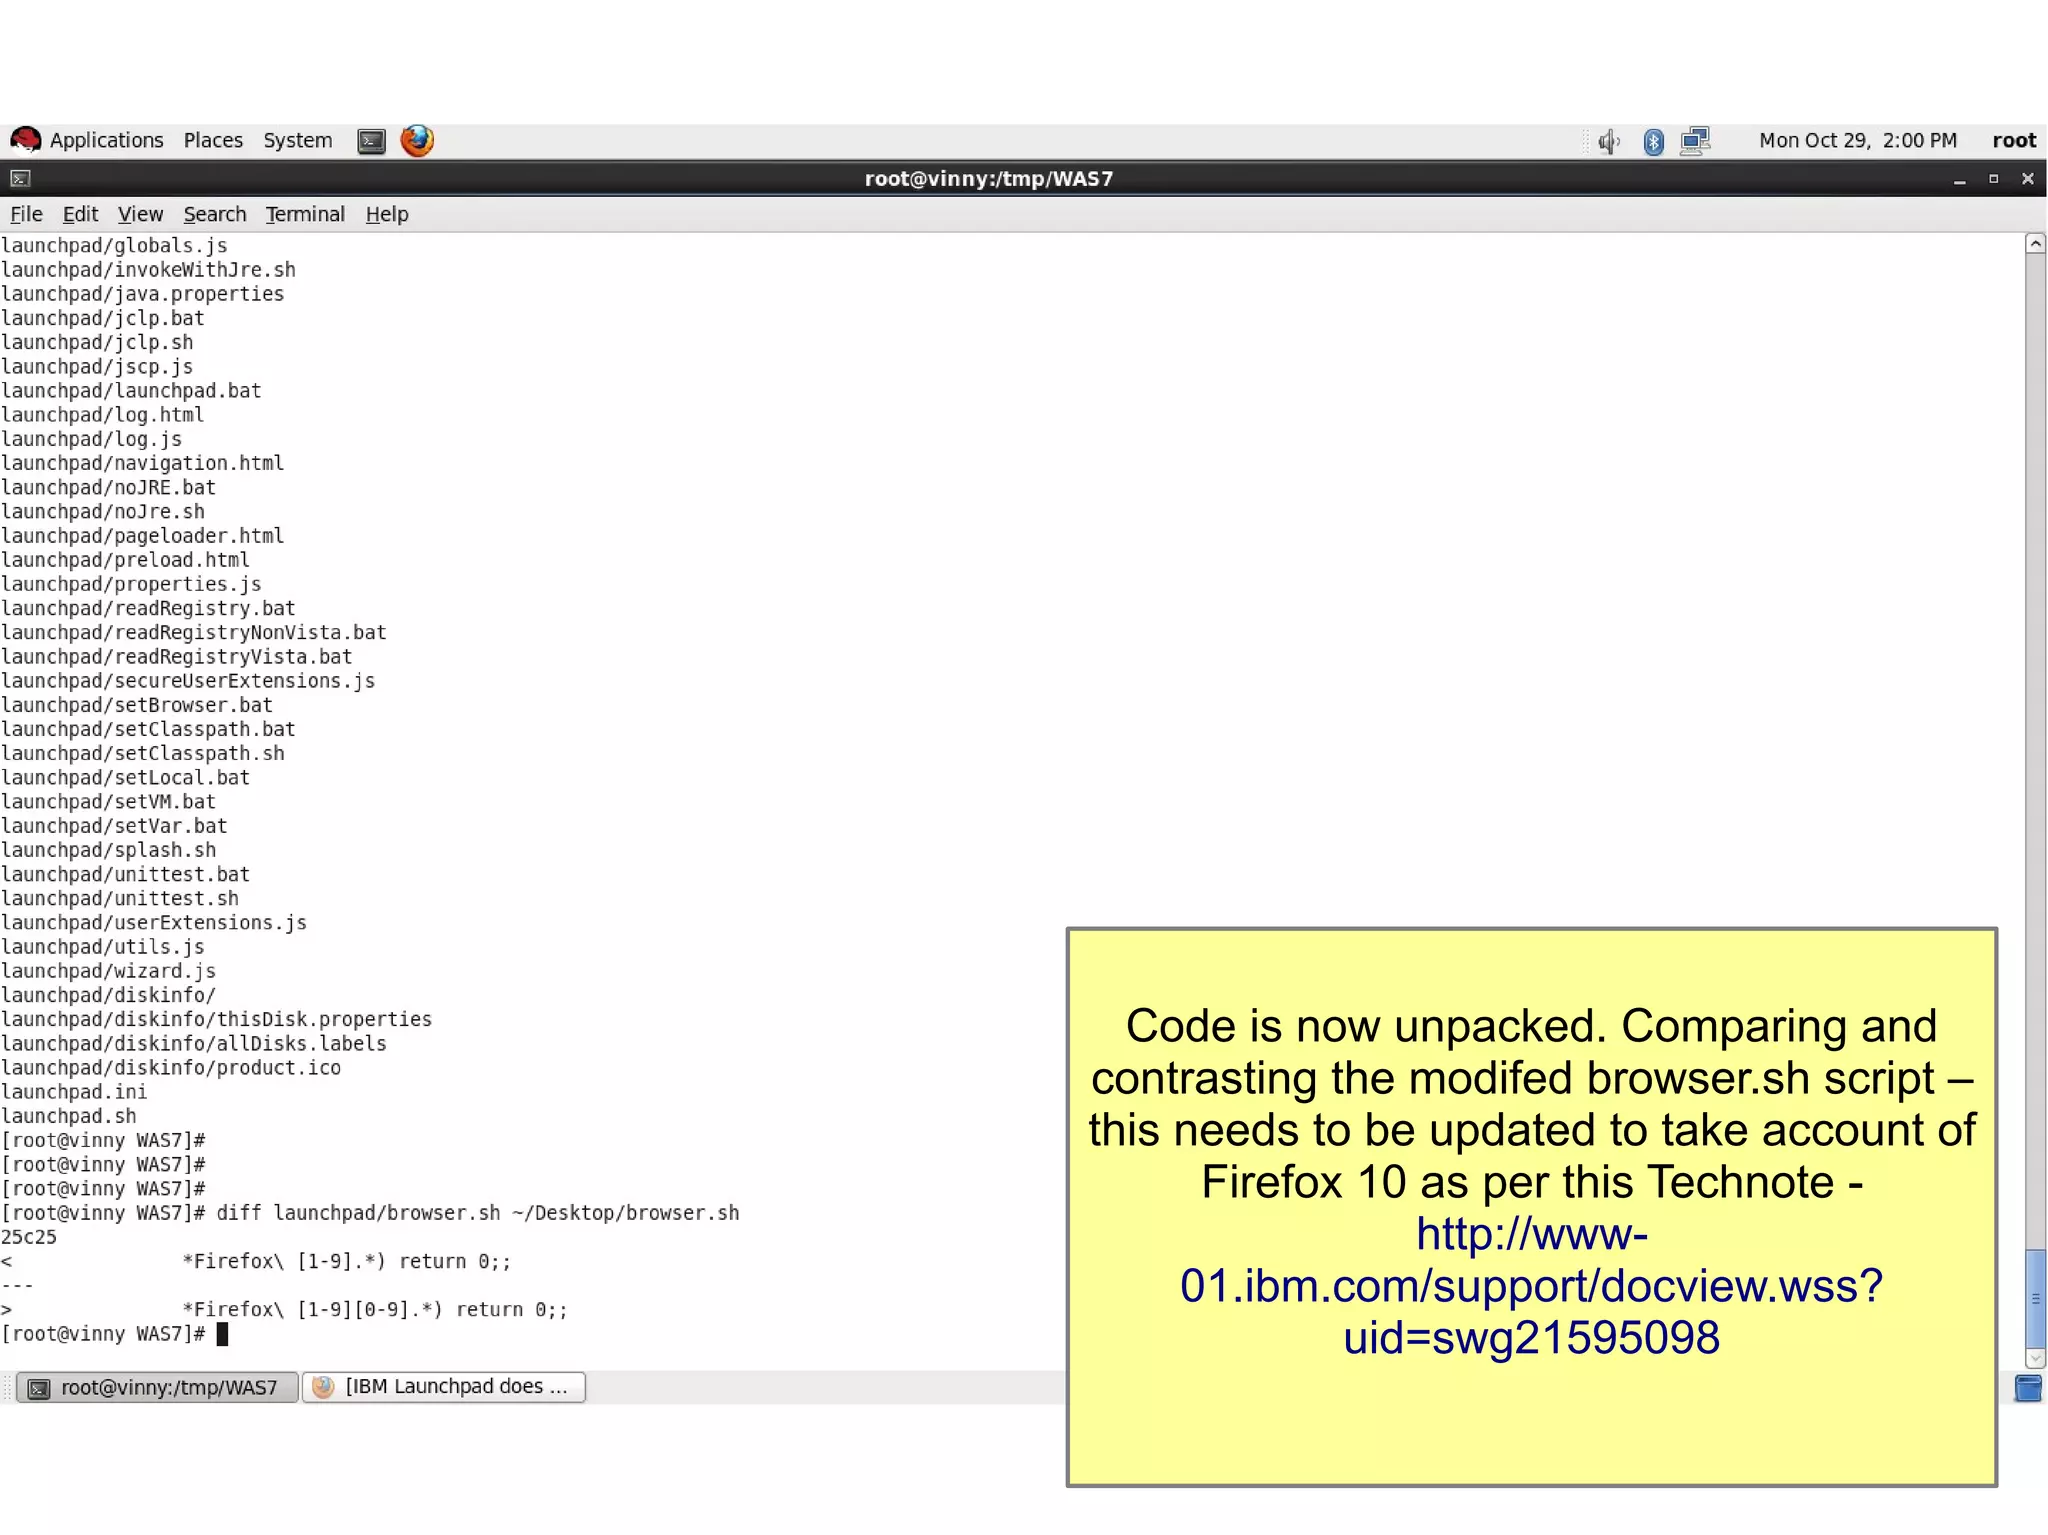Click the Firefox [1-9][0-9] diff line

pyautogui.click(x=284, y=1310)
